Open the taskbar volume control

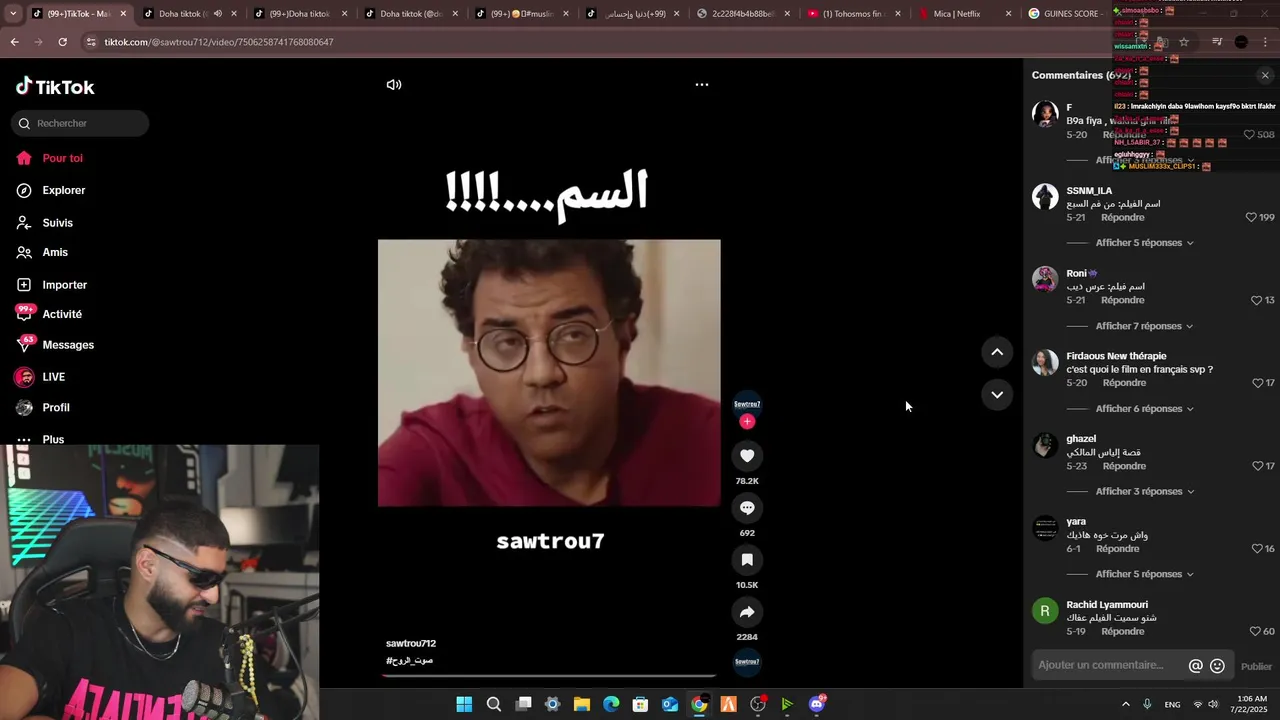pos(1213,704)
